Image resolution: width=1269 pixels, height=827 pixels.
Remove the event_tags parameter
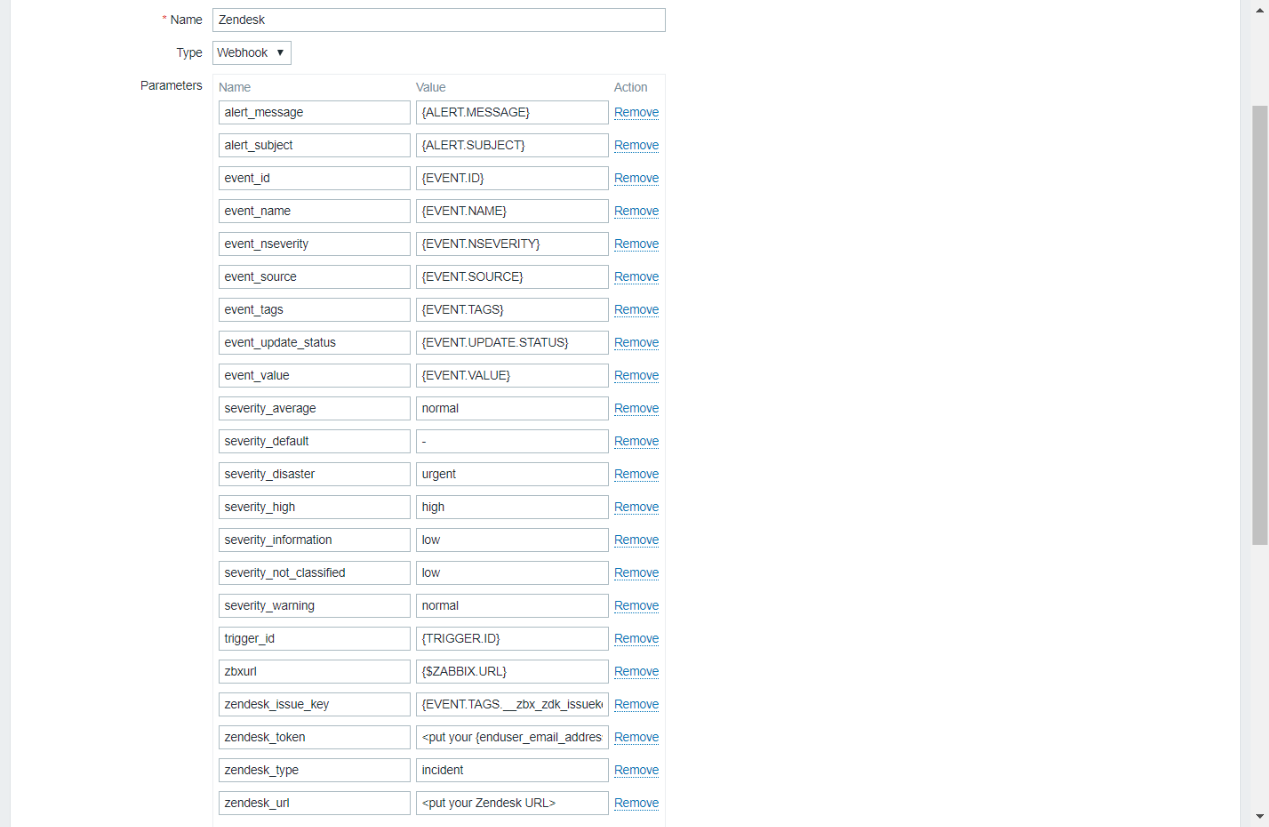[x=636, y=310]
